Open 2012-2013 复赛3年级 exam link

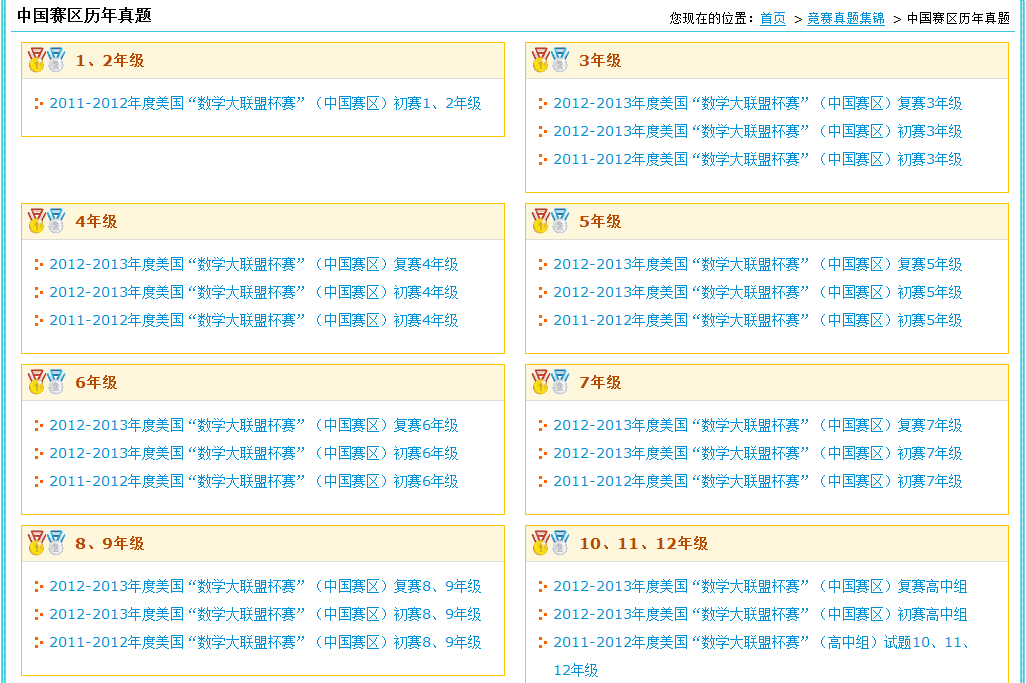(757, 103)
